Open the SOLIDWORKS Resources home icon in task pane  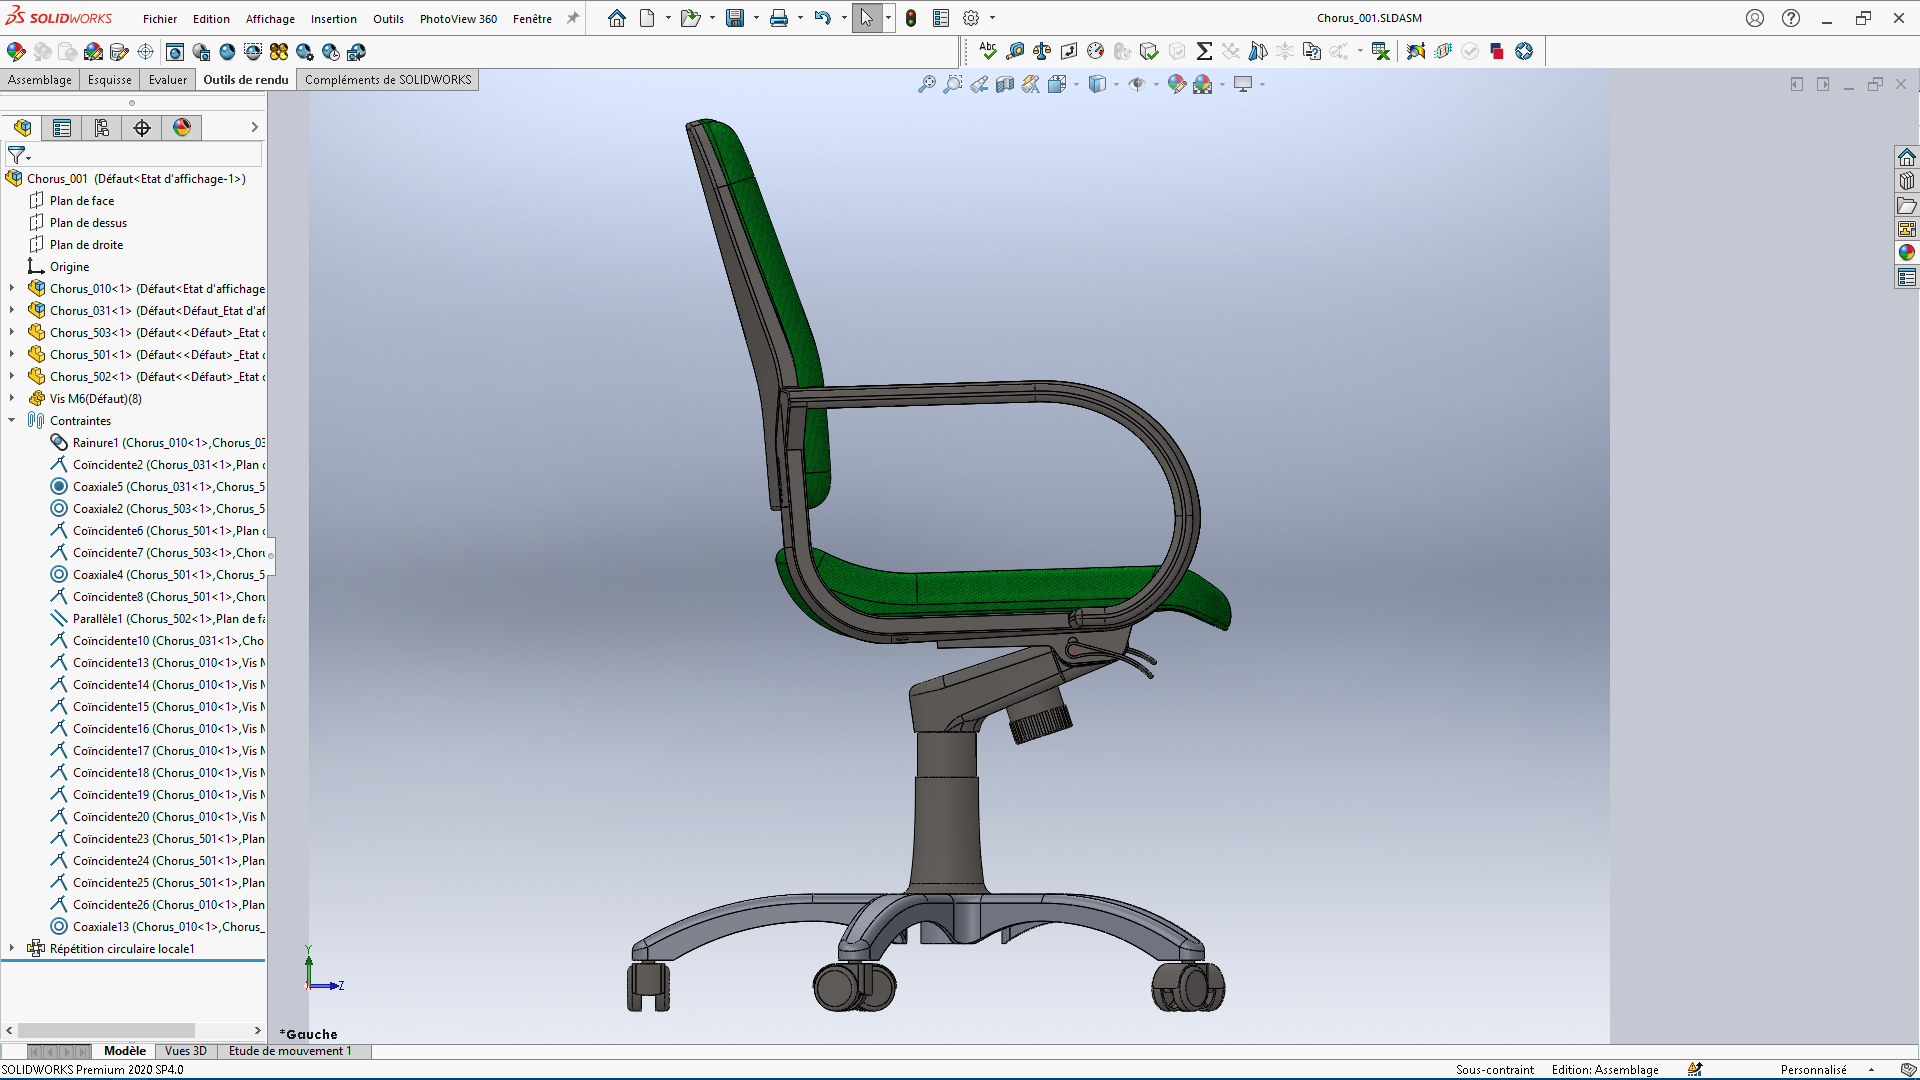pos(1907,157)
